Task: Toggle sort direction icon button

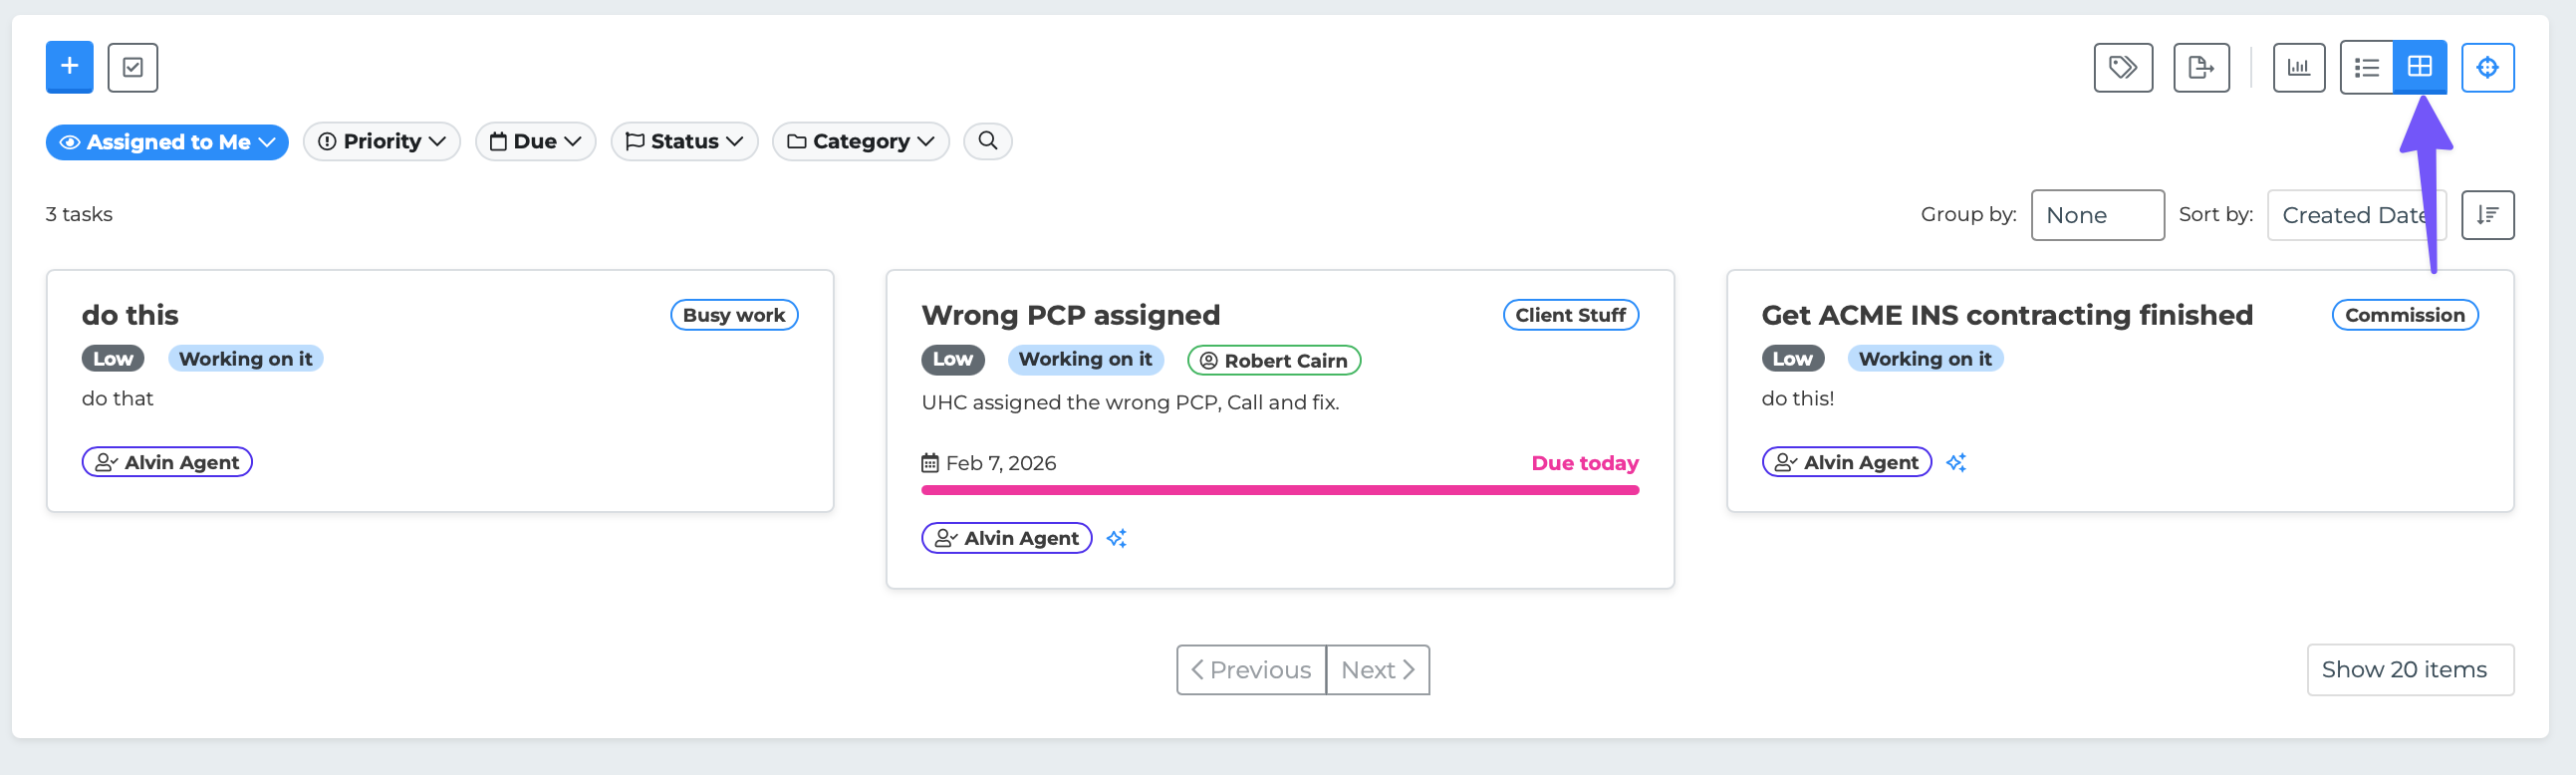Action: coord(2487,215)
